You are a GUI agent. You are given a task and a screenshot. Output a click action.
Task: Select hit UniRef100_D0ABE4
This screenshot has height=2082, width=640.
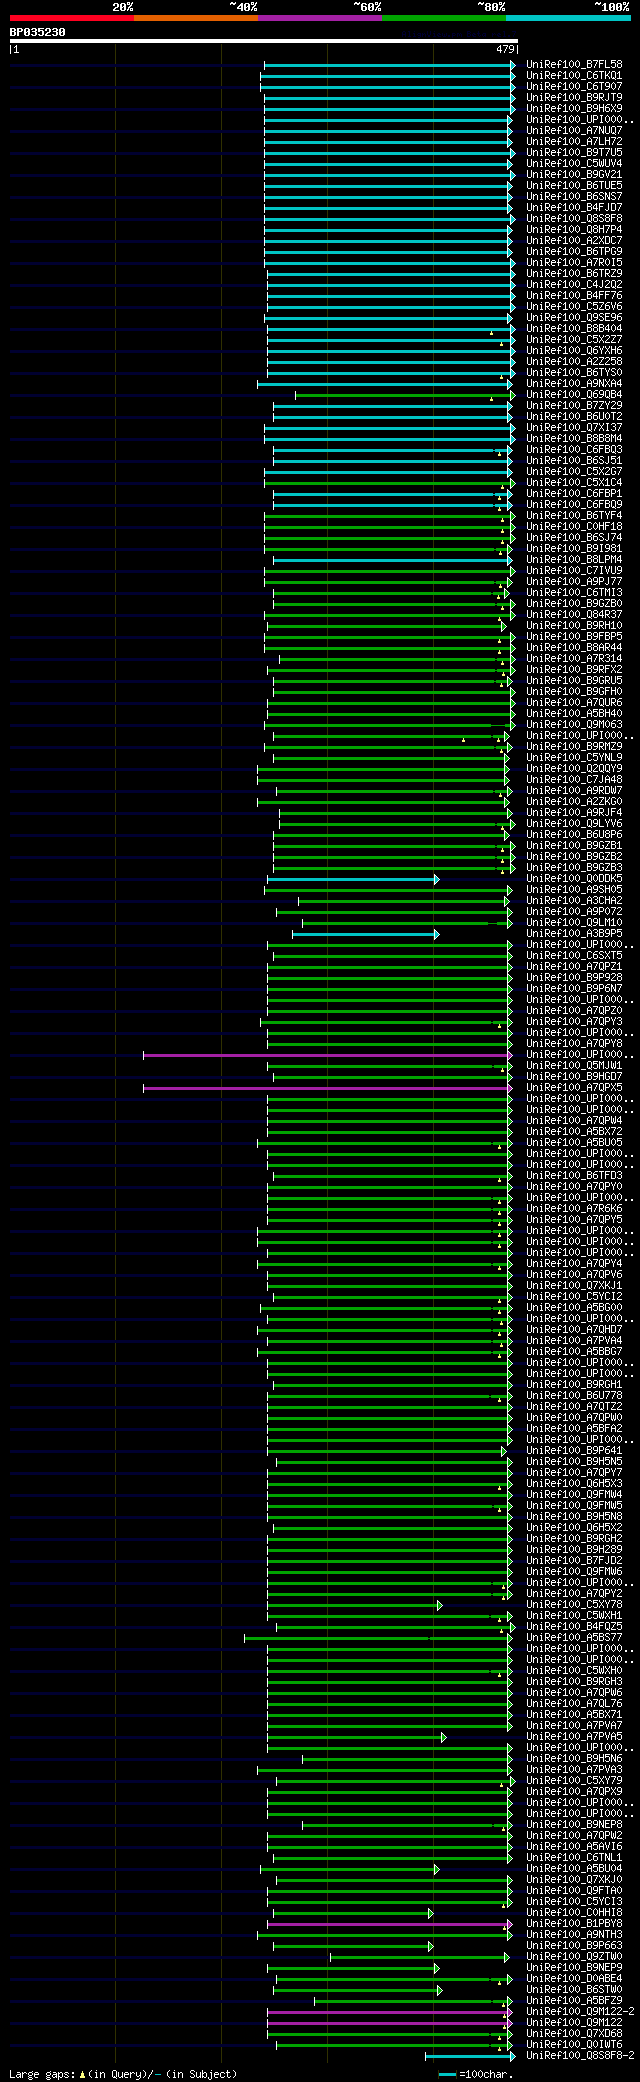[x=574, y=1979]
